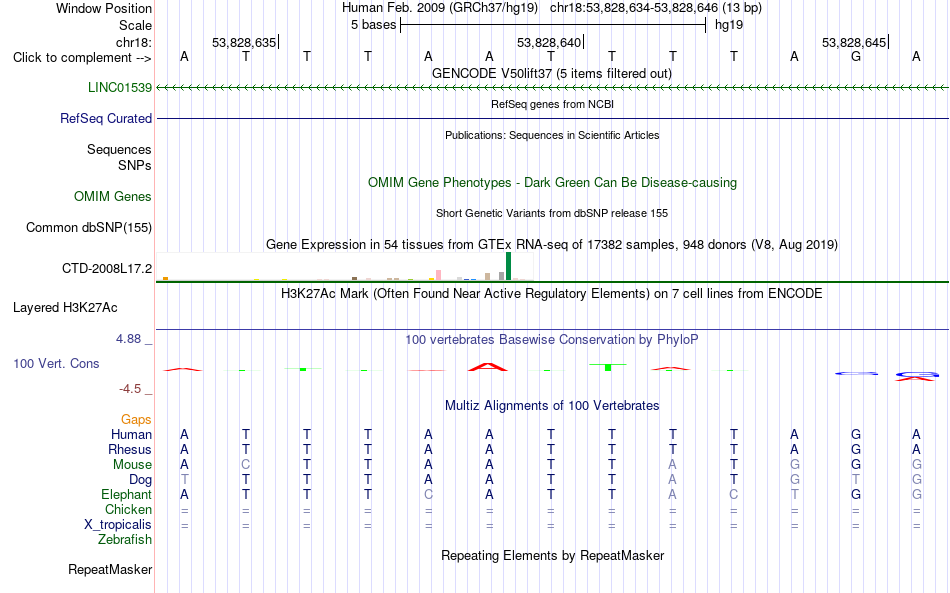
Task: Click the G base in the complement row
Action: click(855, 56)
